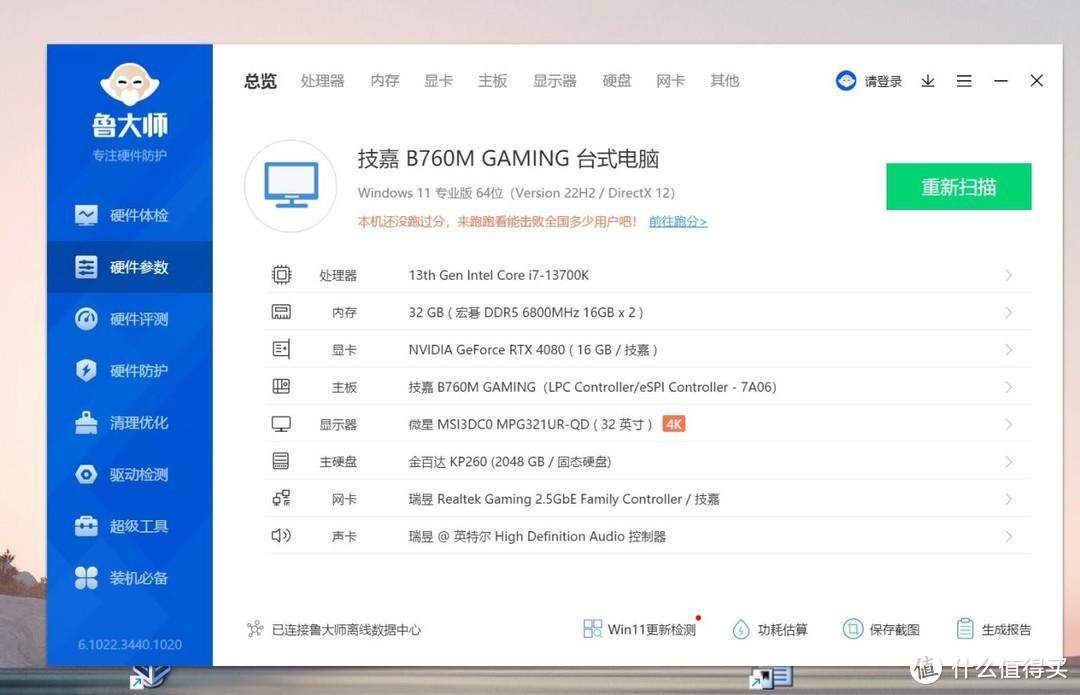Click the download arrow icon in title bar
This screenshot has height=695, width=1080.
tap(928, 81)
